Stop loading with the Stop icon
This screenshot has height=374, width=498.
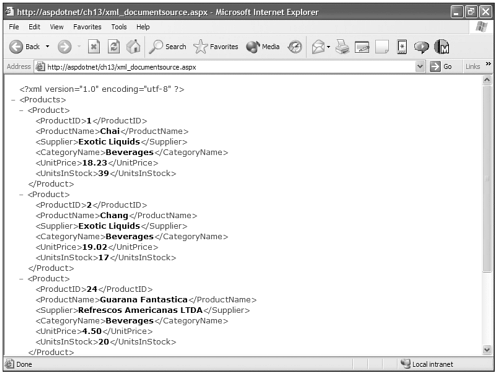[94, 47]
